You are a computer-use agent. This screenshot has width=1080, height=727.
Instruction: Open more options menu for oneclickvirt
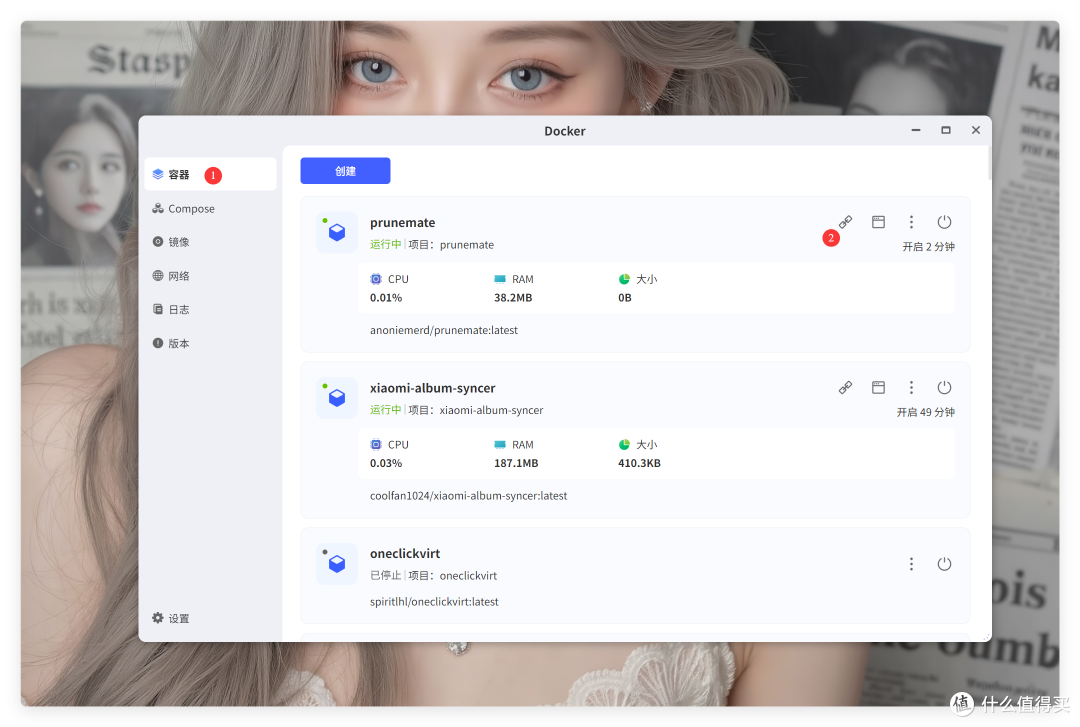pyautogui.click(x=911, y=564)
